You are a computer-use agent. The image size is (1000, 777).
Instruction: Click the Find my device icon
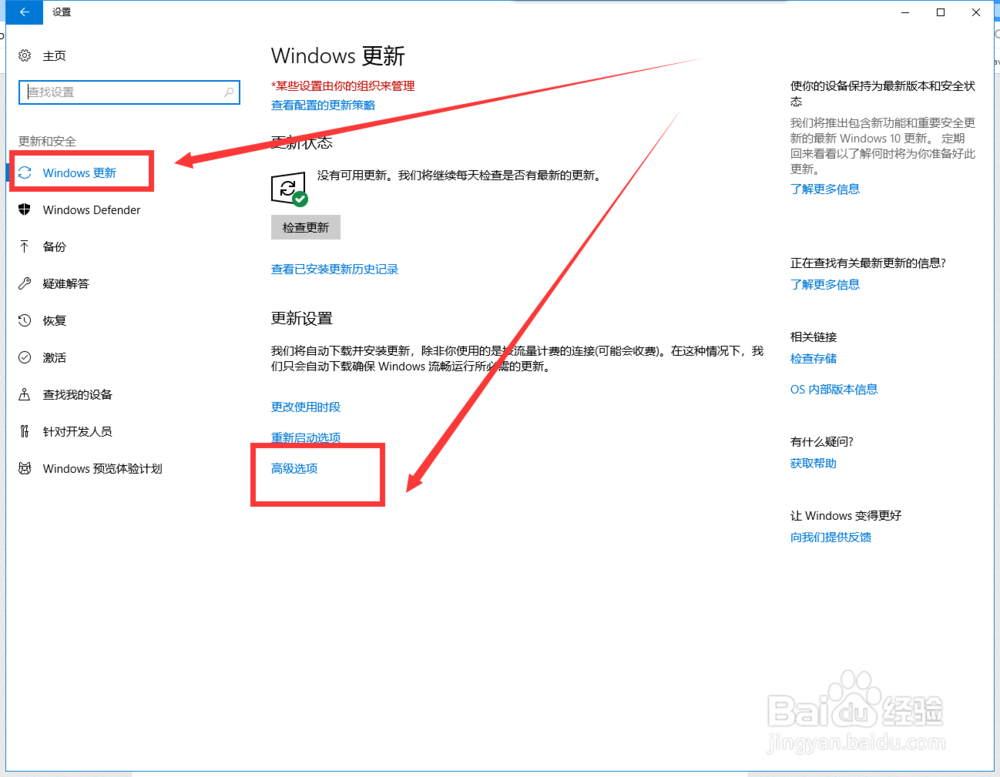click(24, 394)
